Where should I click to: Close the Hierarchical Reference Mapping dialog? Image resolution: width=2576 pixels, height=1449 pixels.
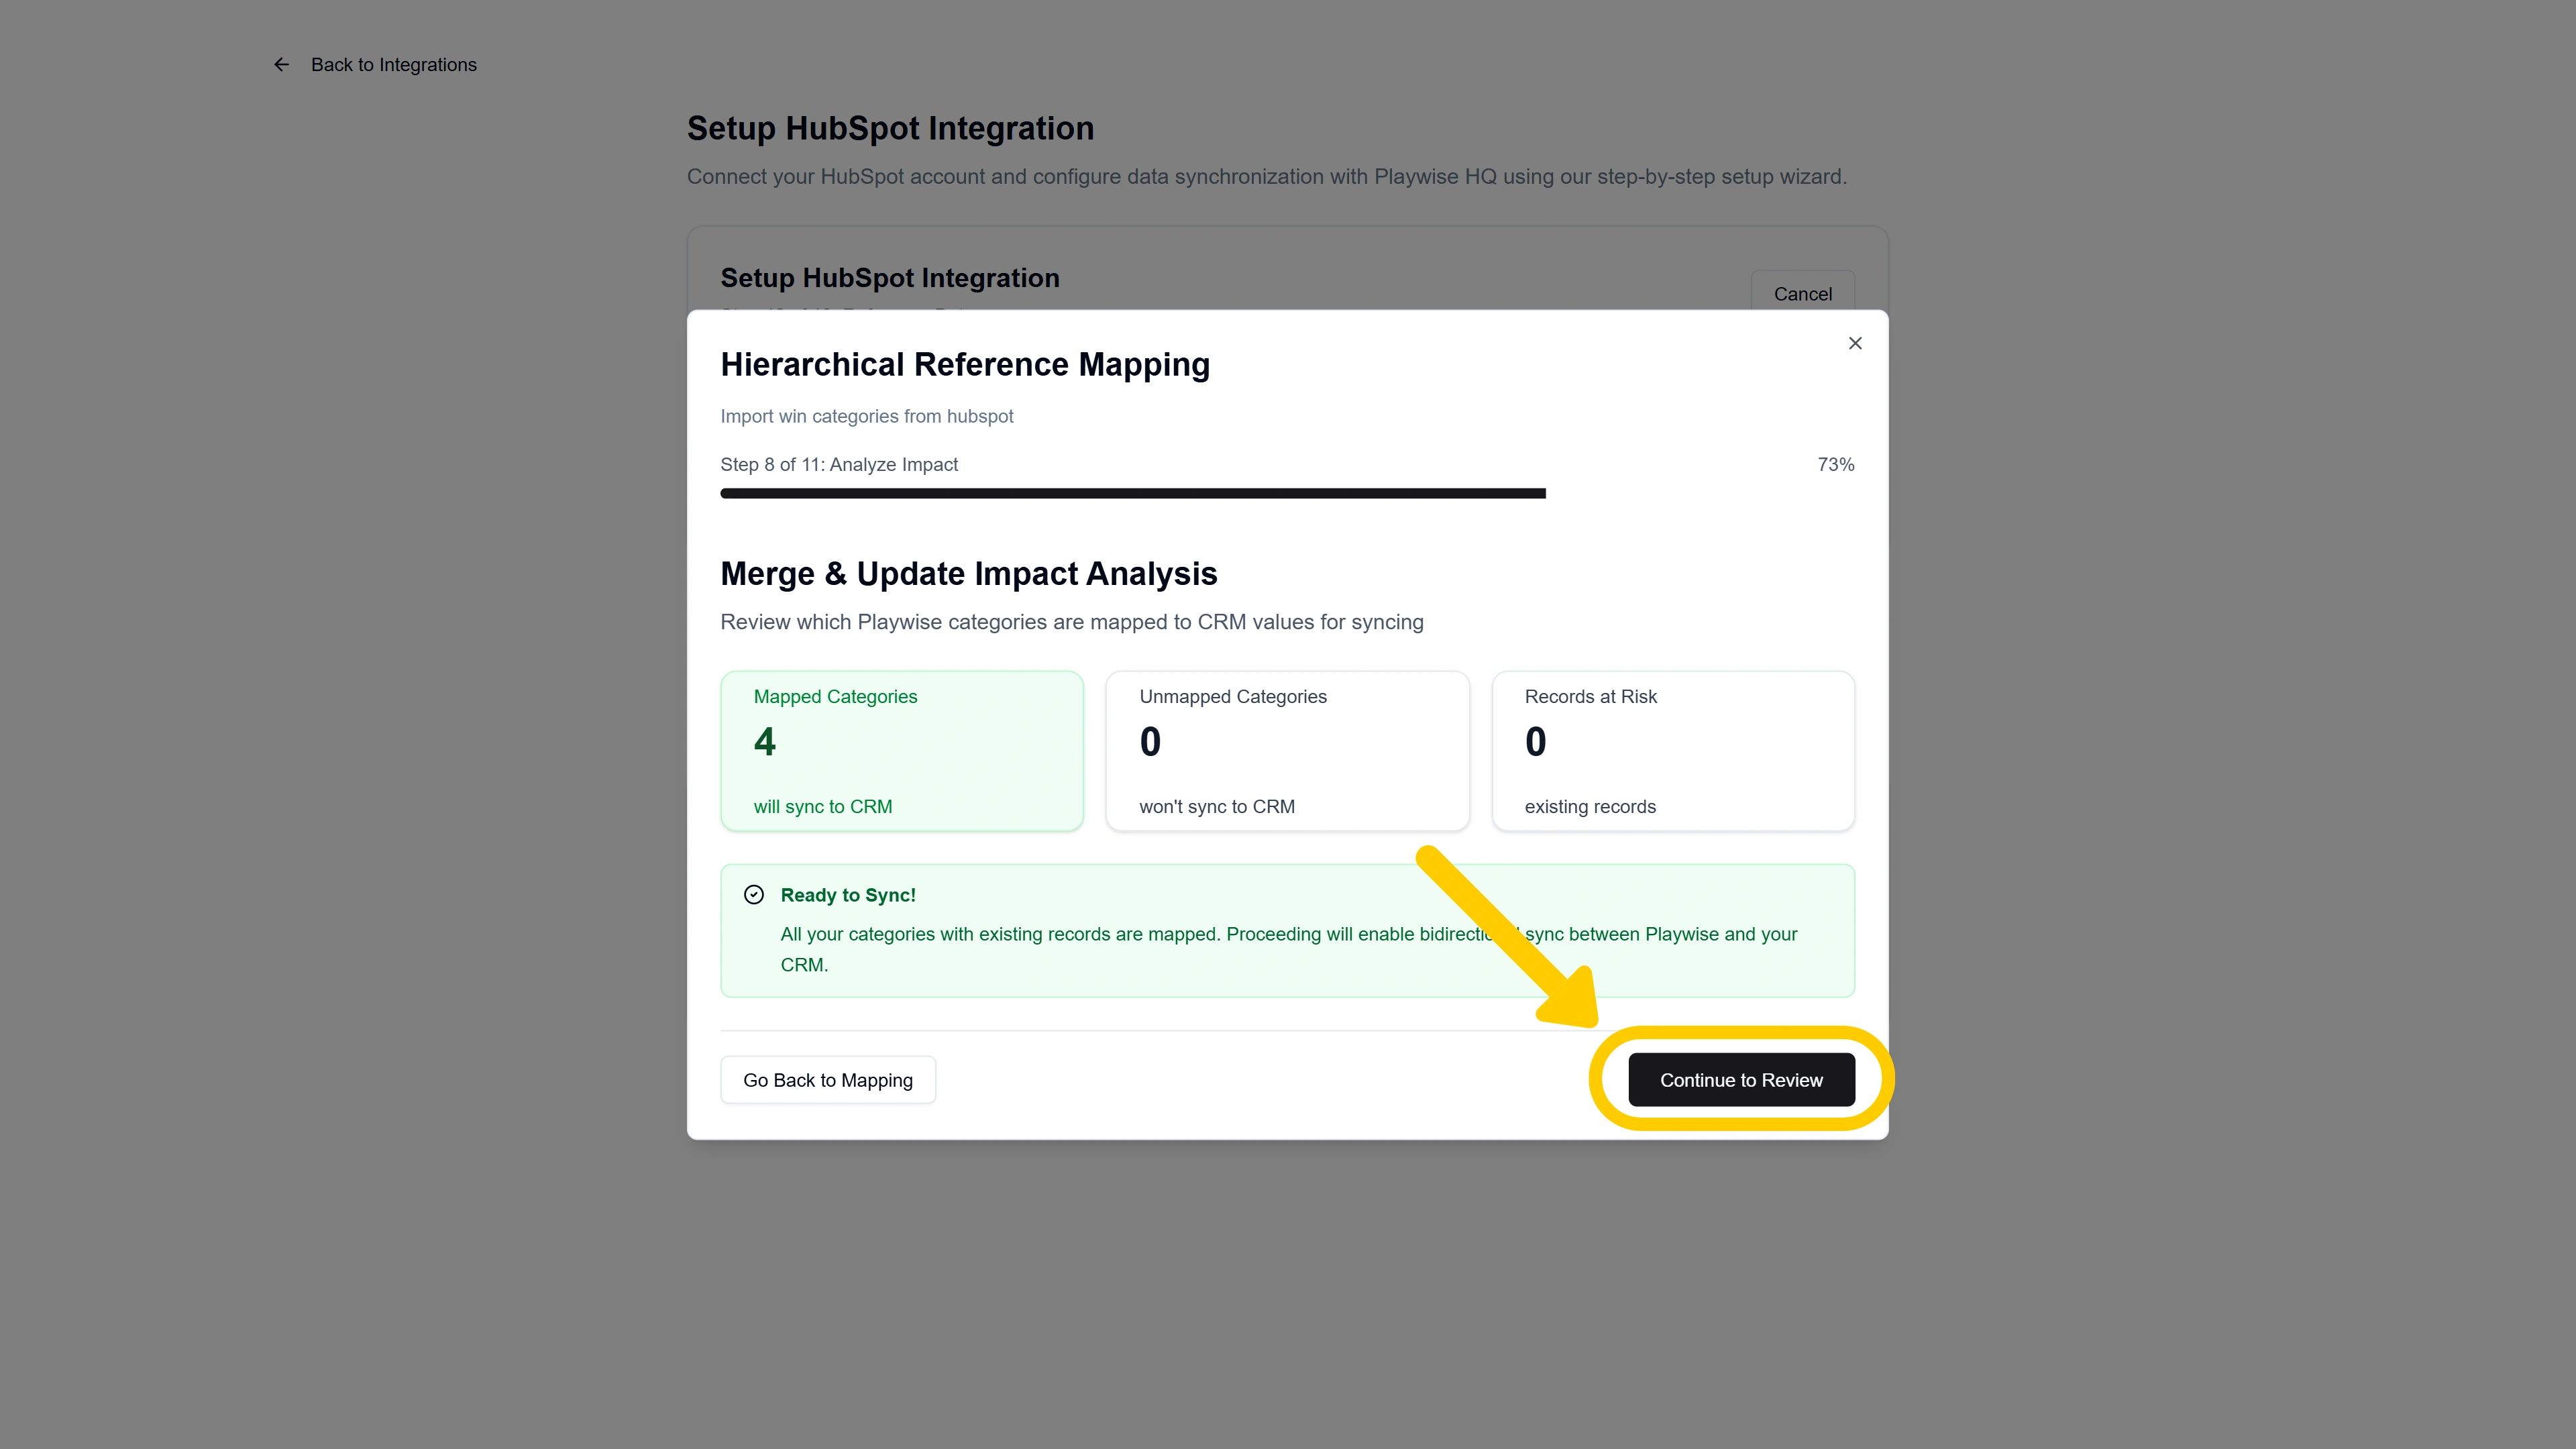[x=1855, y=343]
